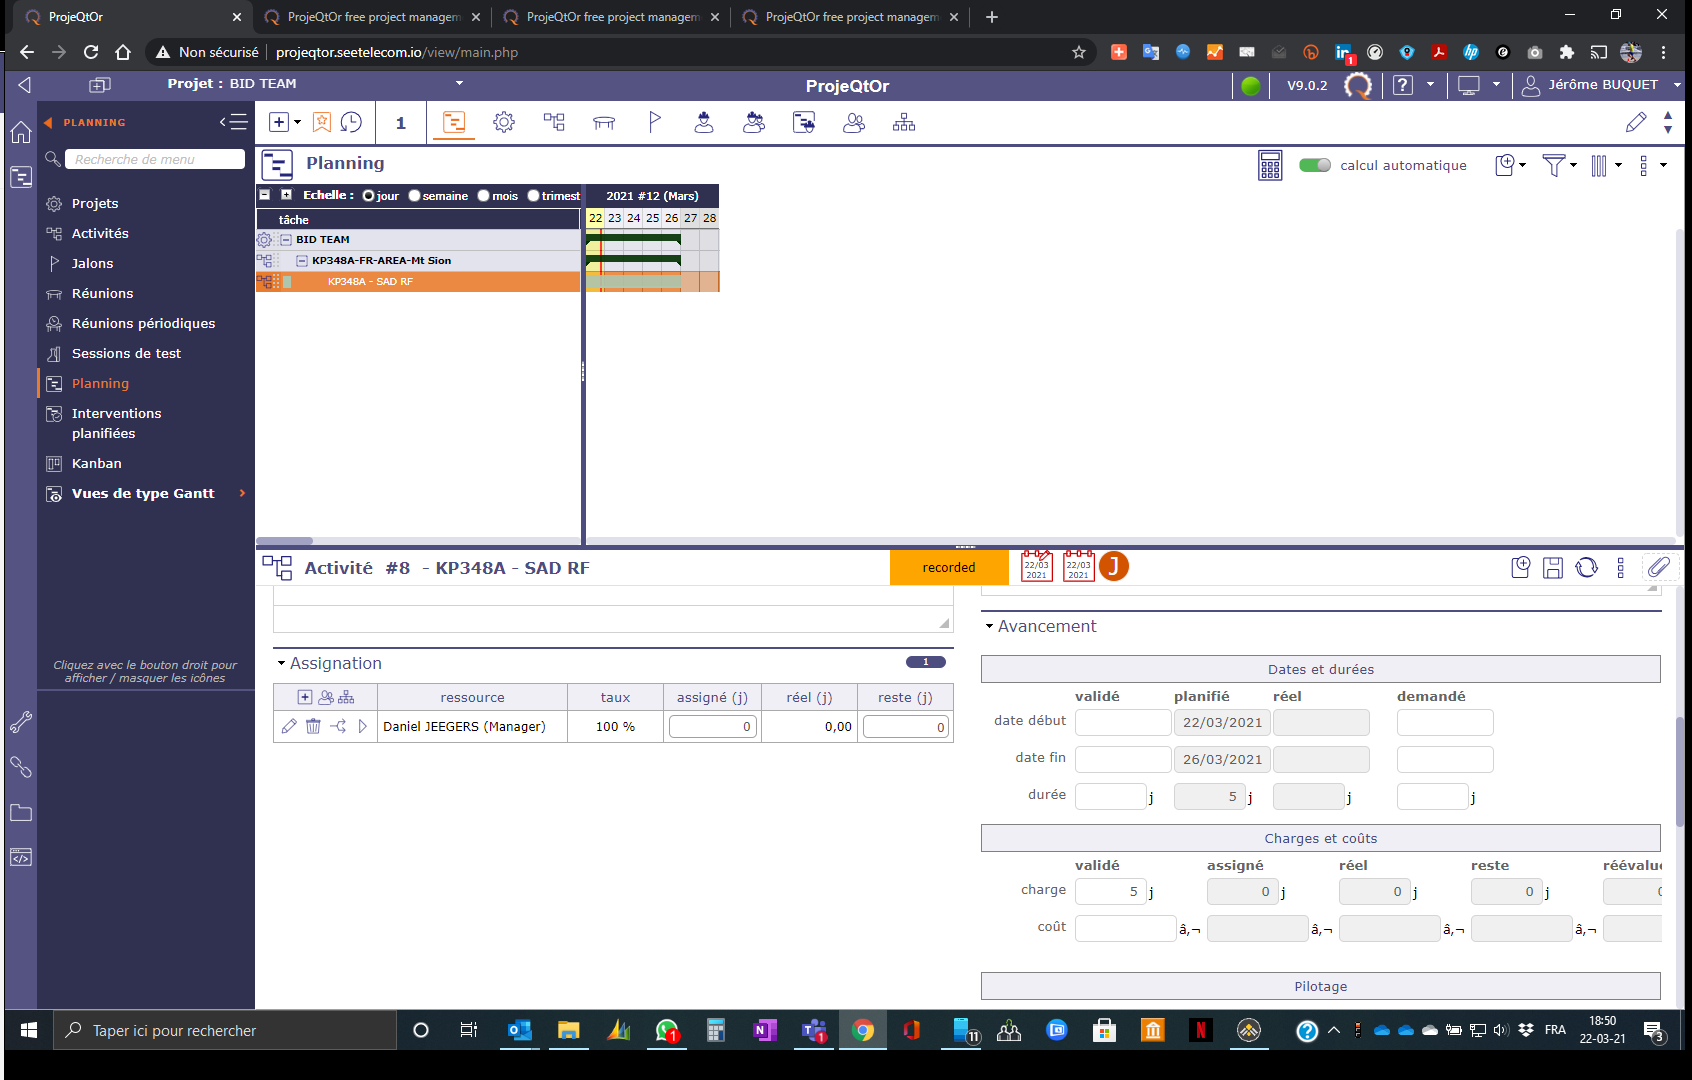The image size is (1692, 1080).
Task: Click the milestones flag icon in toolbar
Action: click(654, 122)
